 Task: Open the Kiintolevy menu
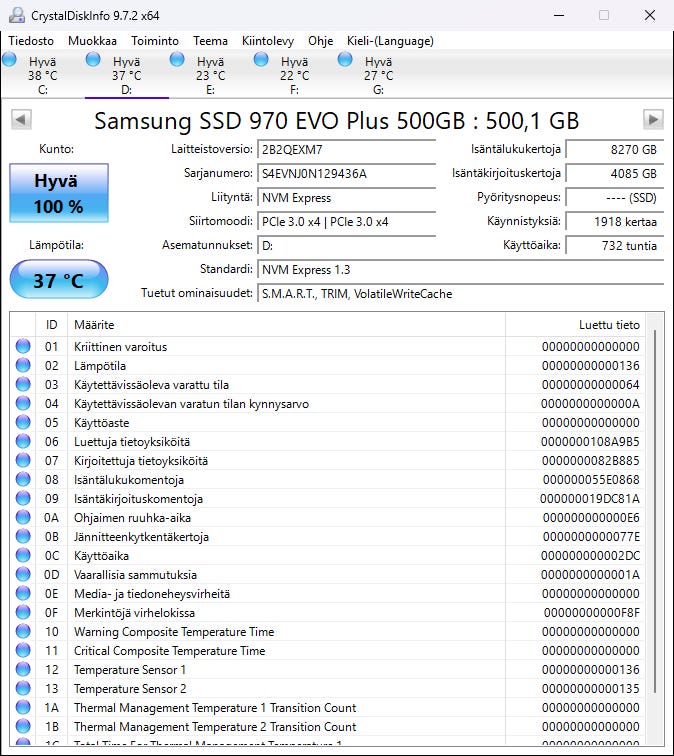coord(267,41)
